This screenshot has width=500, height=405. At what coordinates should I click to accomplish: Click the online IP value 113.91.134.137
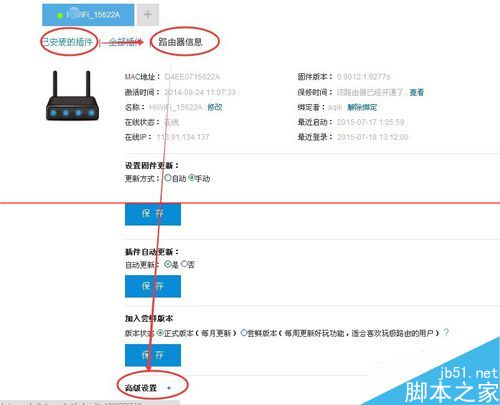(x=183, y=137)
